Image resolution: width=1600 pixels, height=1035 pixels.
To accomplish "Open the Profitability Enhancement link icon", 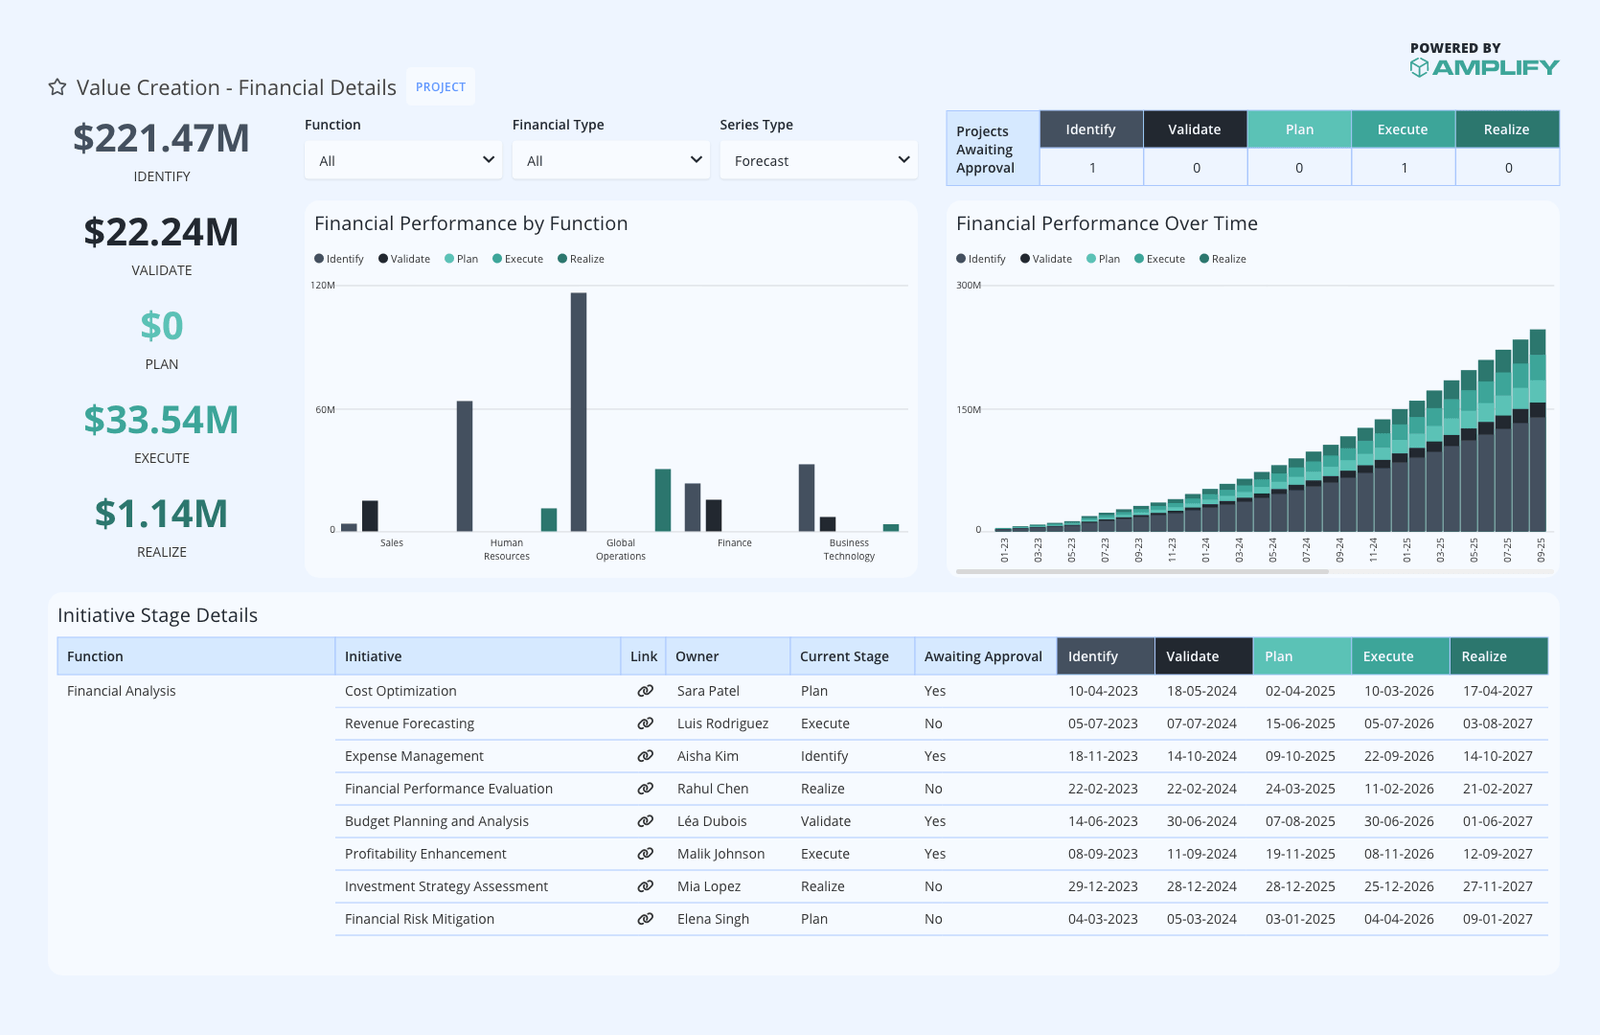I will (x=645, y=854).
